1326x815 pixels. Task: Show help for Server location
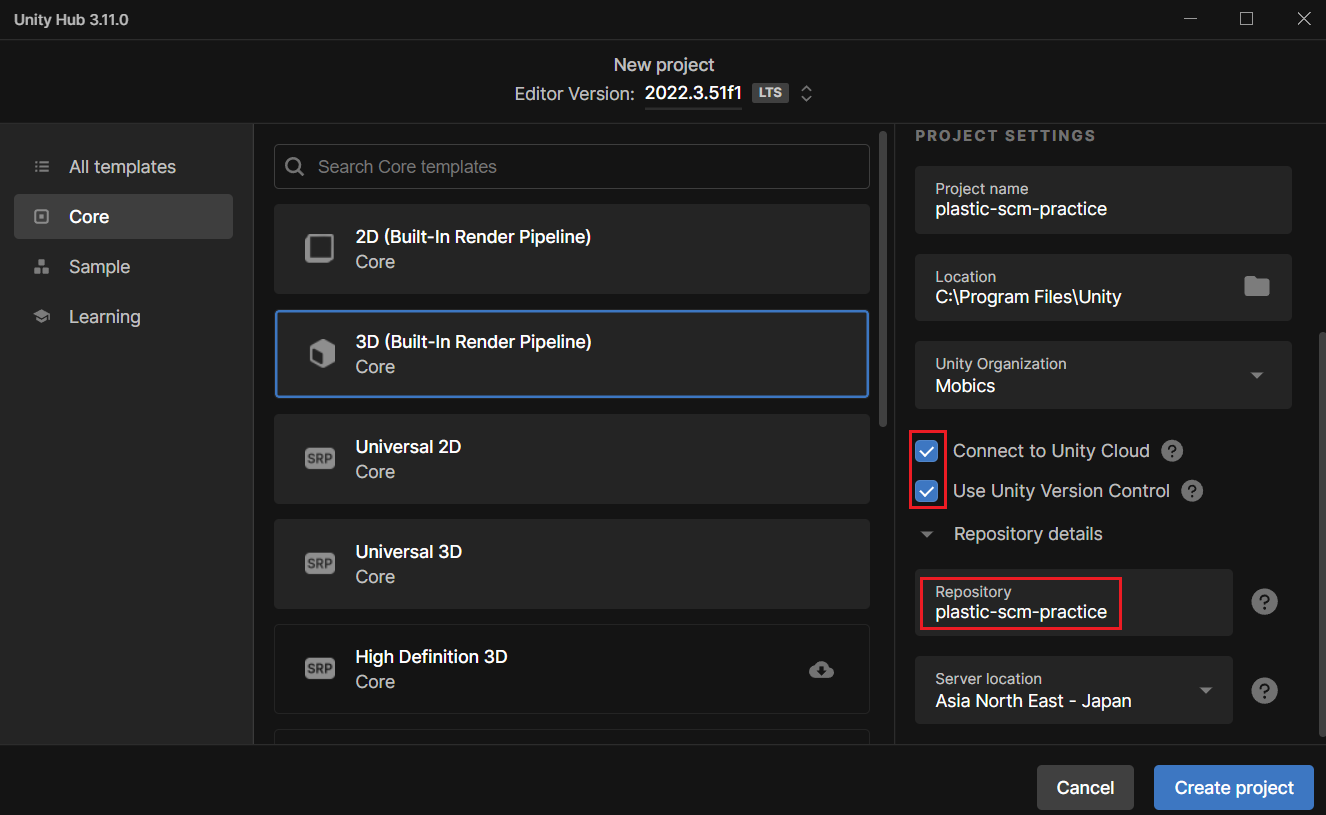coord(1265,691)
